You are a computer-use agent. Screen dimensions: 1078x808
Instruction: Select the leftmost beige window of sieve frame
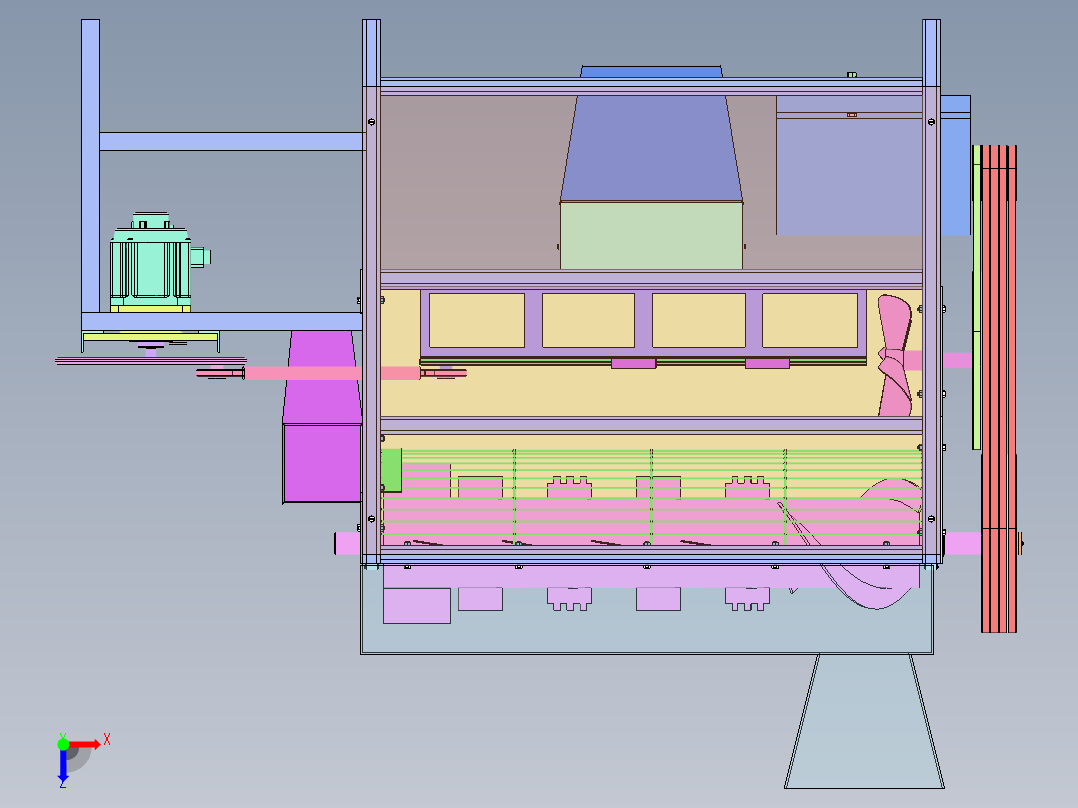(x=476, y=320)
